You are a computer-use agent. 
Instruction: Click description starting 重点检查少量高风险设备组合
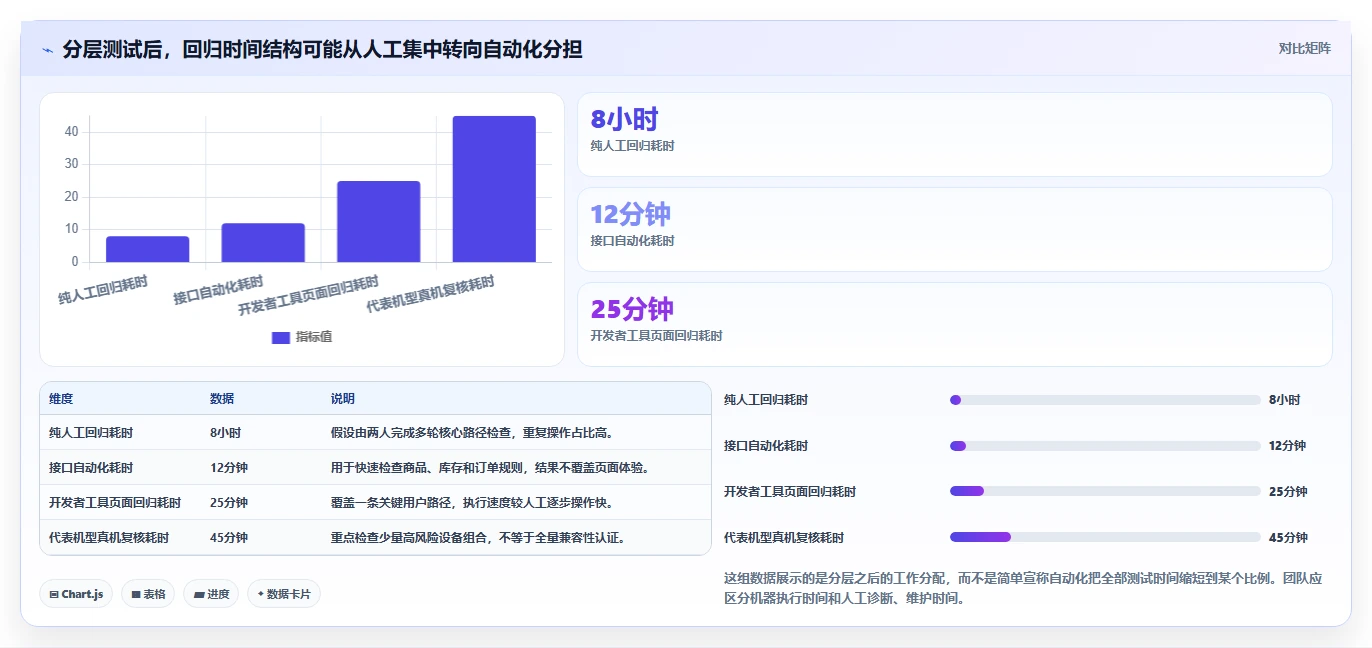click(478, 538)
